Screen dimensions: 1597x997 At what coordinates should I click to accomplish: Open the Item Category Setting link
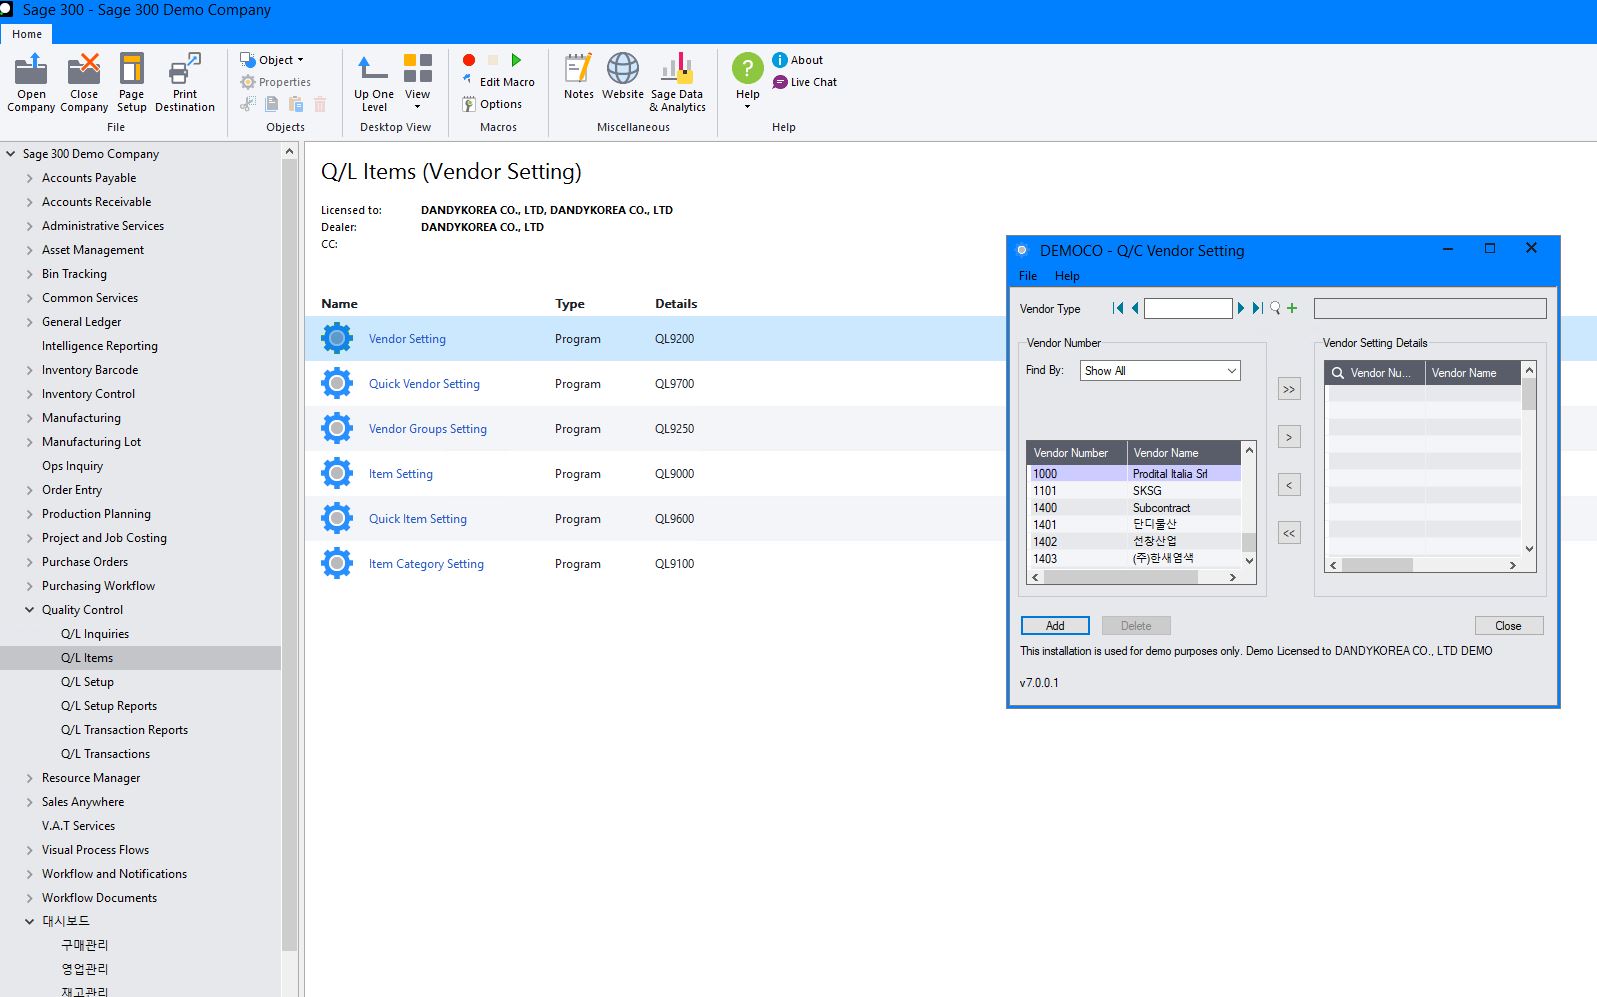426,564
